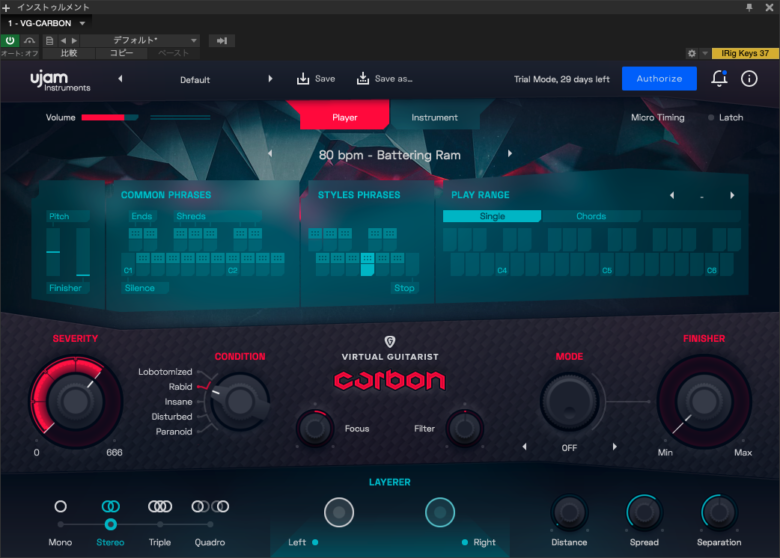780x558 pixels.
Task: Select the Triple three-circle icon
Action: [x=160, y=506]
